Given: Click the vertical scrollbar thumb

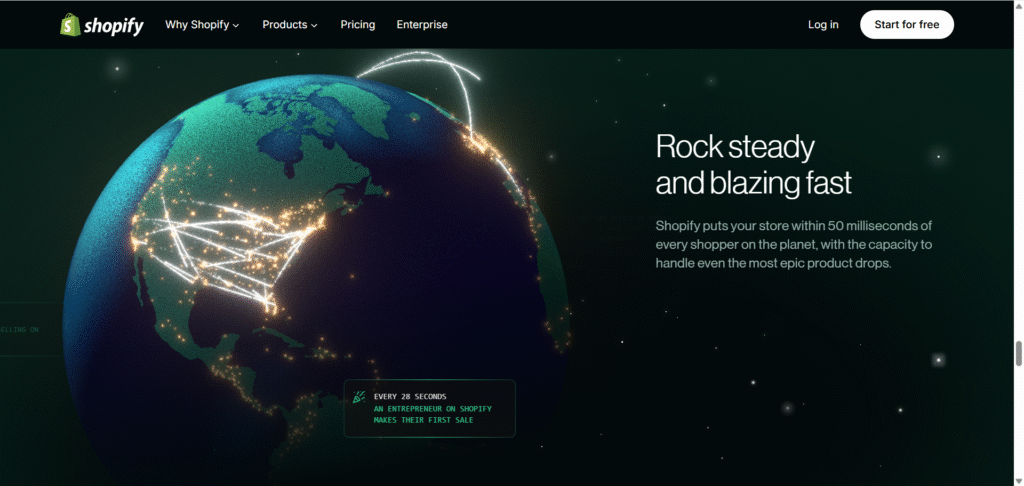Looking at the screenshot, I should (1018, 353).
